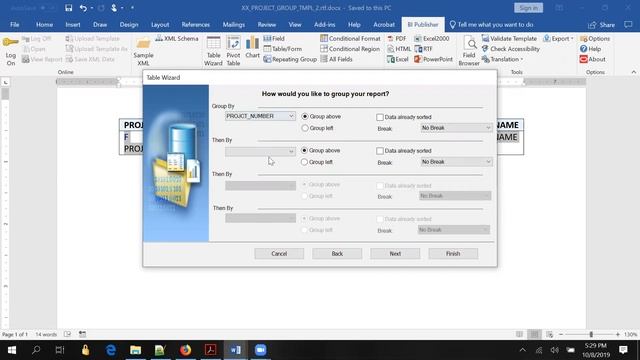Click the Sign in button
The image size is (640, 360).
(529, 8)
